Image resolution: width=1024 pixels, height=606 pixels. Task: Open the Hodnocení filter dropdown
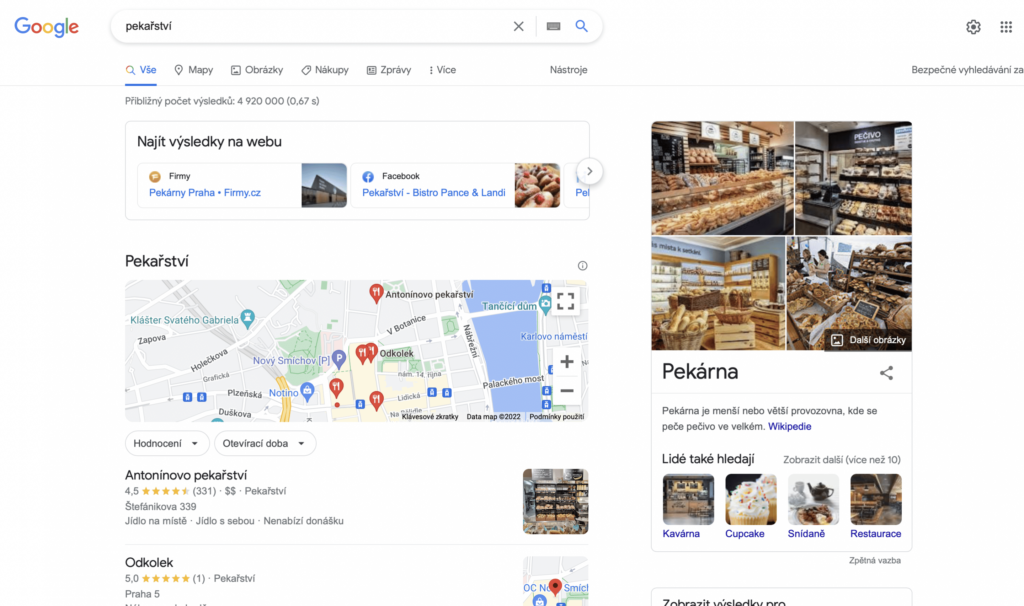coord(167,443)
